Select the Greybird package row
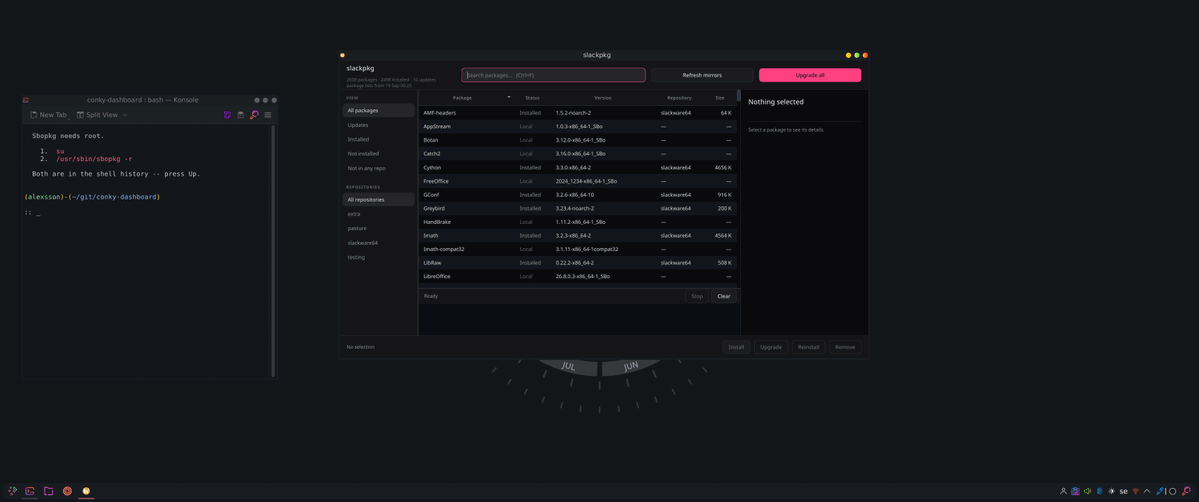The image size is (1199, 502). [577, 208]
